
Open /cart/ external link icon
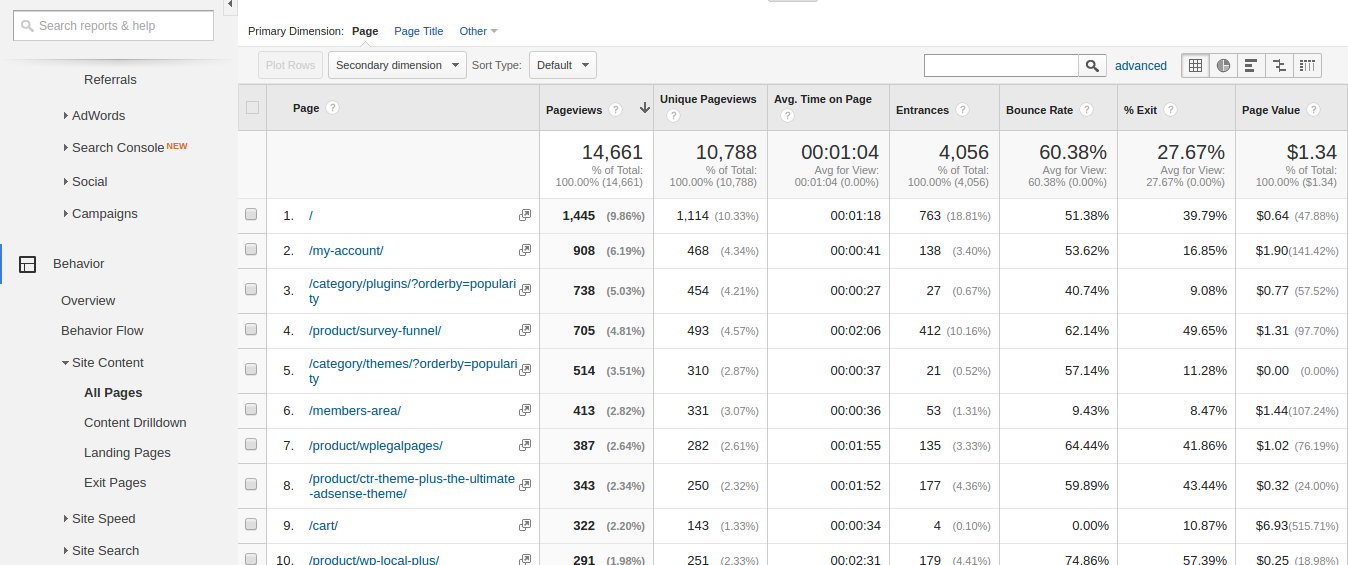pyautogui.click(x=525, y=525)
